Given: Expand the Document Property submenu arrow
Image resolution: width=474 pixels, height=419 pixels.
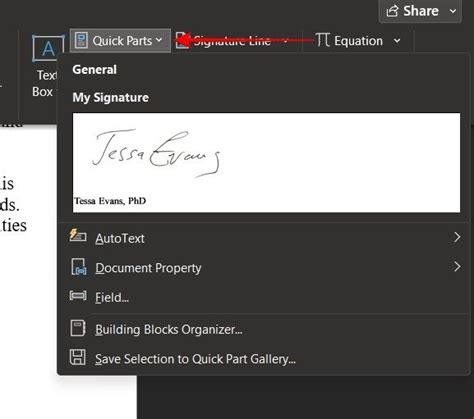Looking at the screenshot, I should (x=457, y=267).
